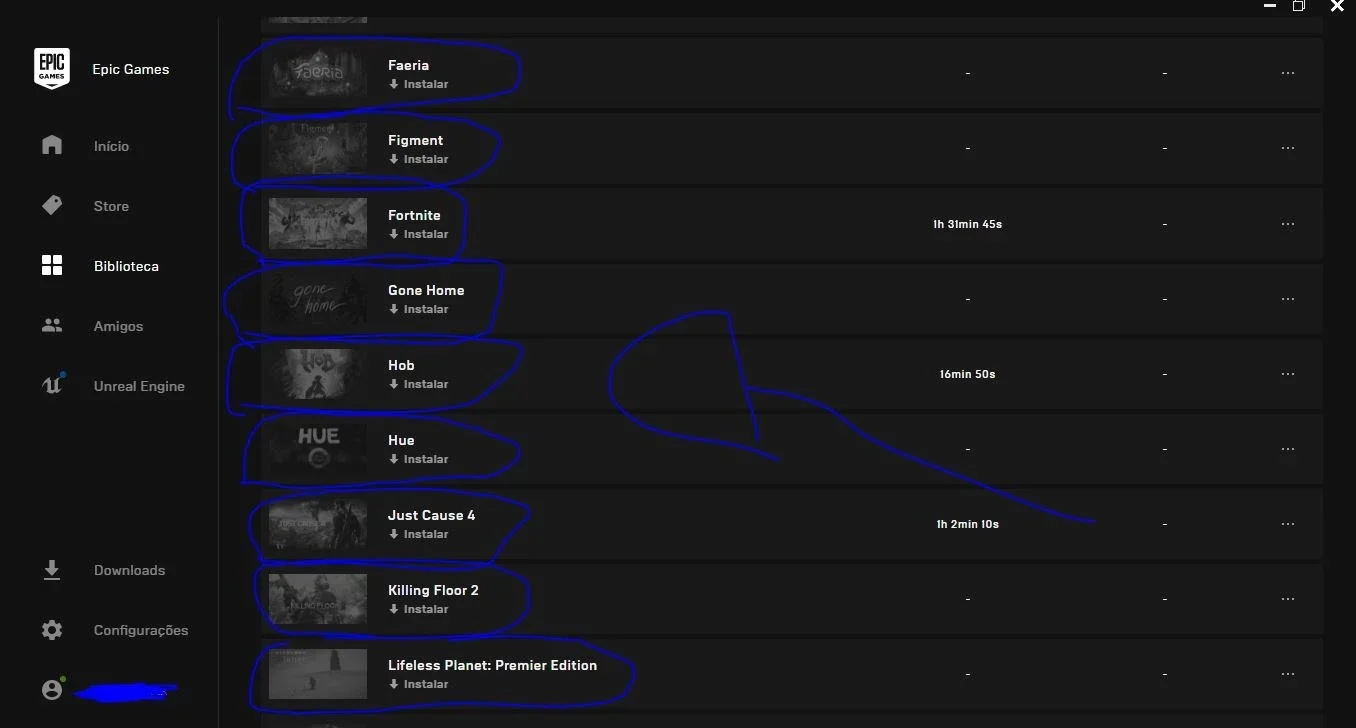1356x728 pixels.
Task: Open the Início home icon
Action: click(x=52, y=146)
